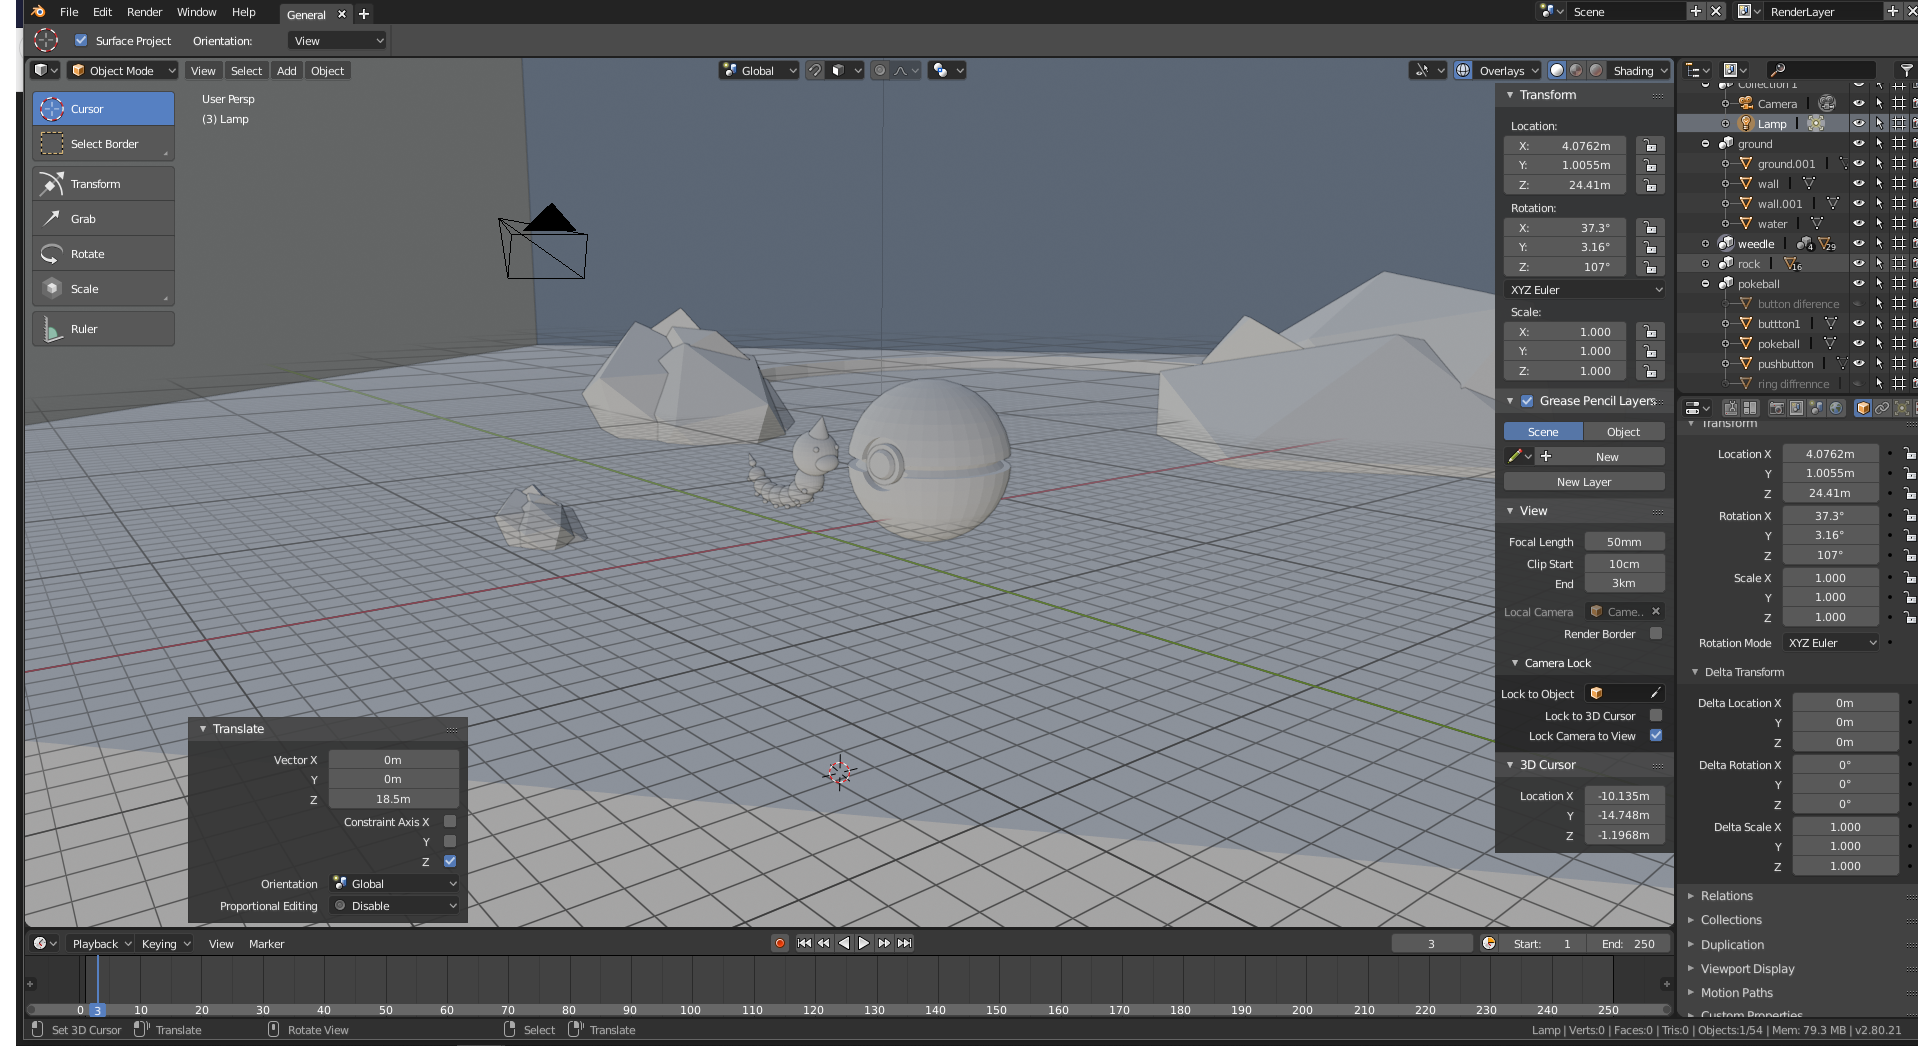Screen dimensions: 1918x1047
Task: Enable the Render Border checkbox
Action: click(1656, 634)
